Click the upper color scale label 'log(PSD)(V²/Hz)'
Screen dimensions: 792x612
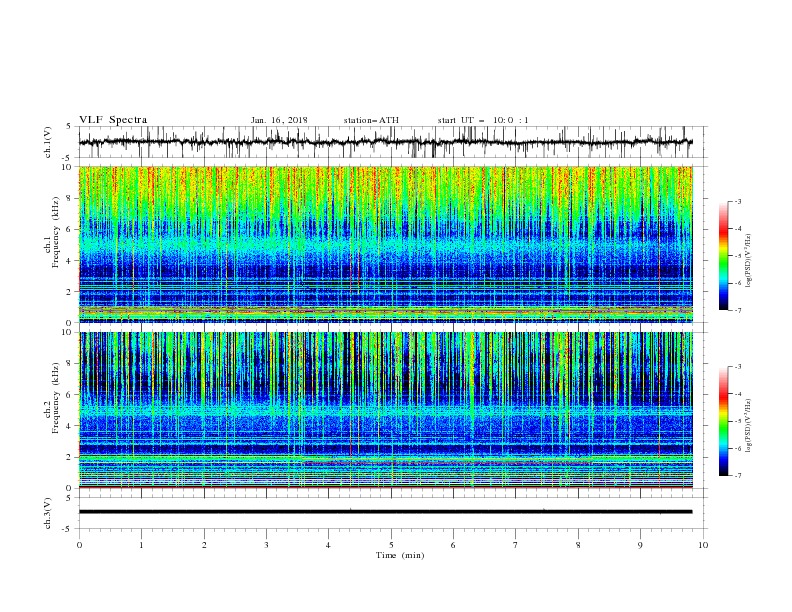pos(749,261)
